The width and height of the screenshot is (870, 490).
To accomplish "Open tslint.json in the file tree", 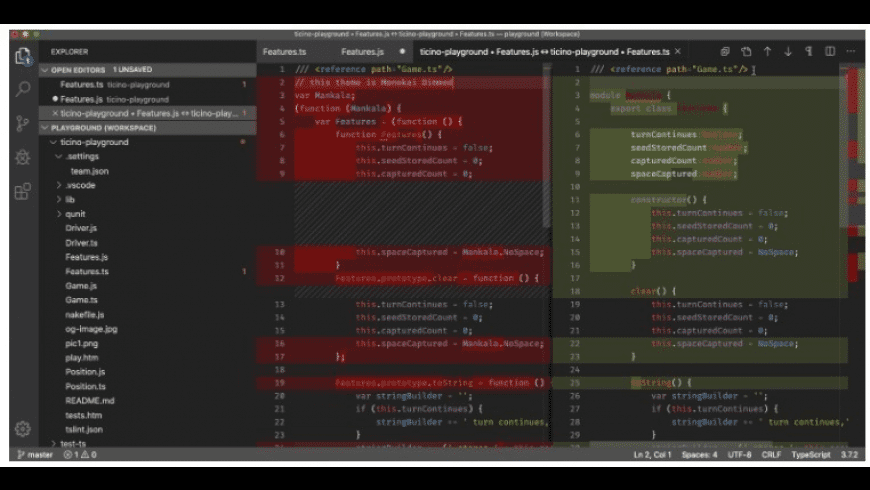I will [x=86, y=429].
